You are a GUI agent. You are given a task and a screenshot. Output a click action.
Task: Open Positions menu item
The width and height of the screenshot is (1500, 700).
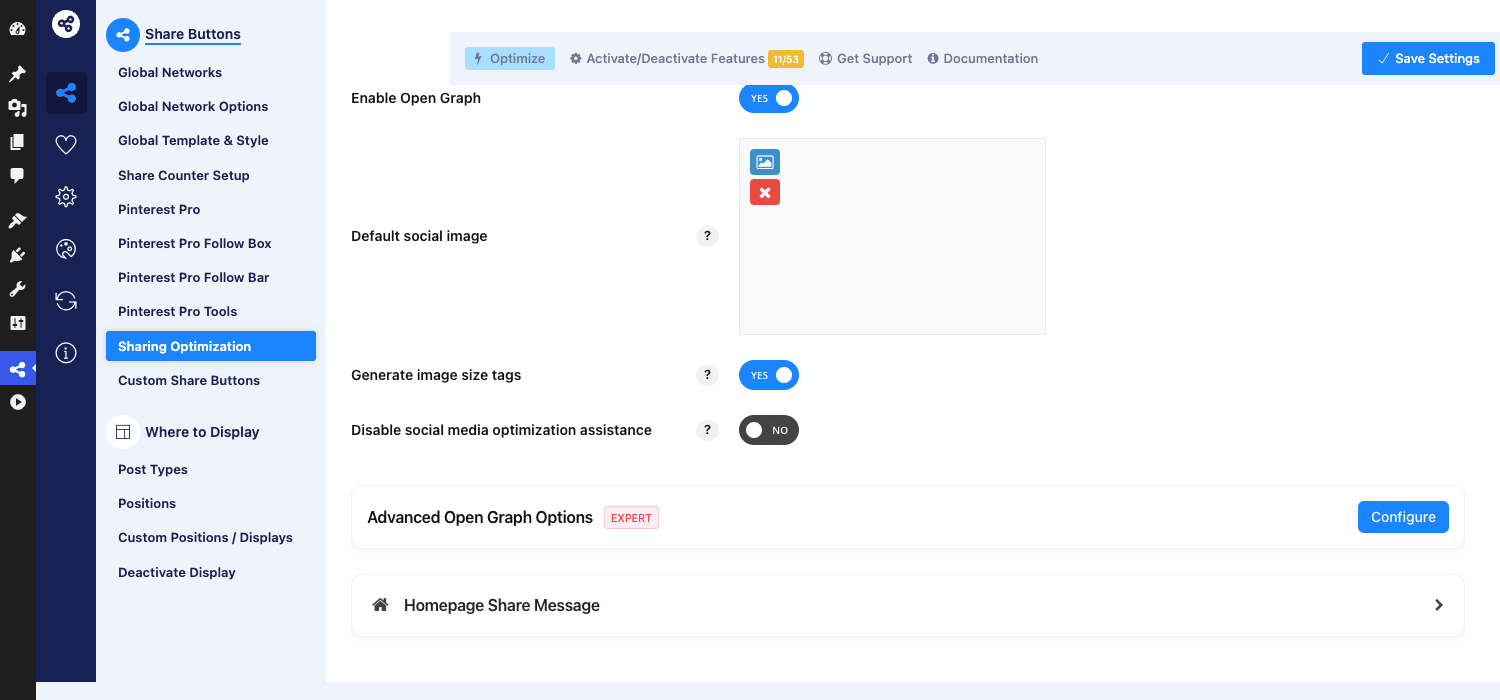tap(147, 503)
